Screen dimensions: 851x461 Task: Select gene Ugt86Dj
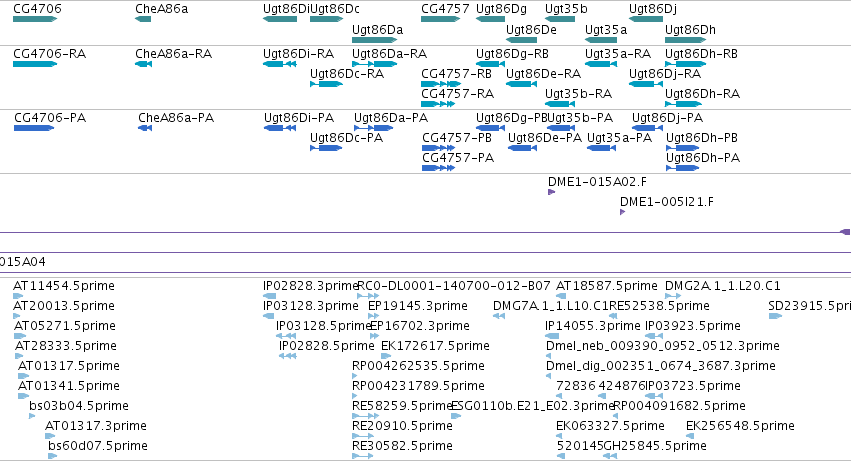(x=646, y=19)
